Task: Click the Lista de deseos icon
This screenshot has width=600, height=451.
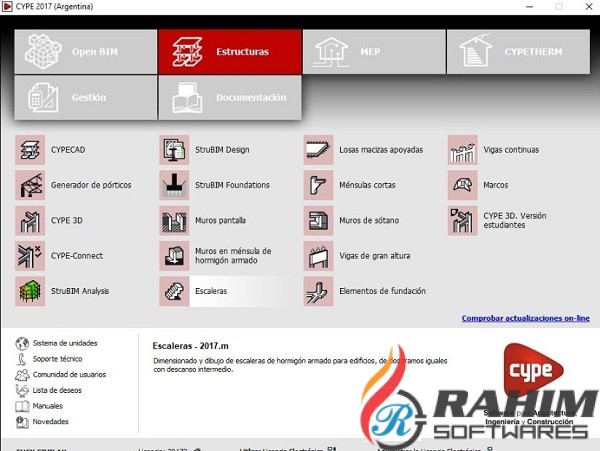Action: [22, 390]
